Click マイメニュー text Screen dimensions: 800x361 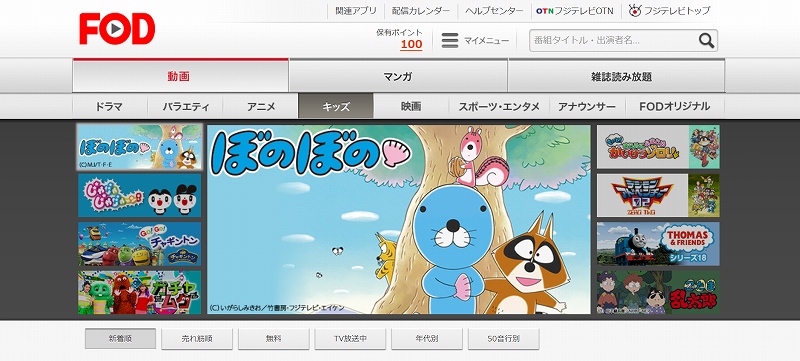[486, 41]
